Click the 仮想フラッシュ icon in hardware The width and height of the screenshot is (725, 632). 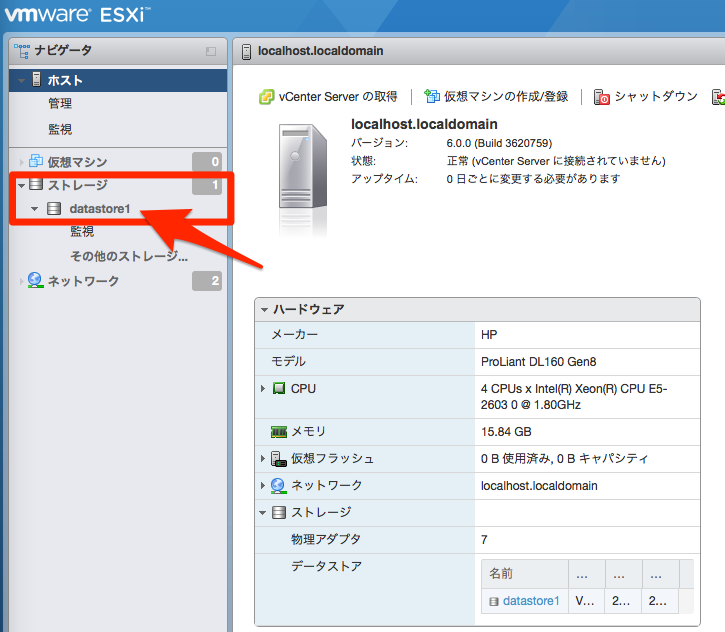click(279, 459)
